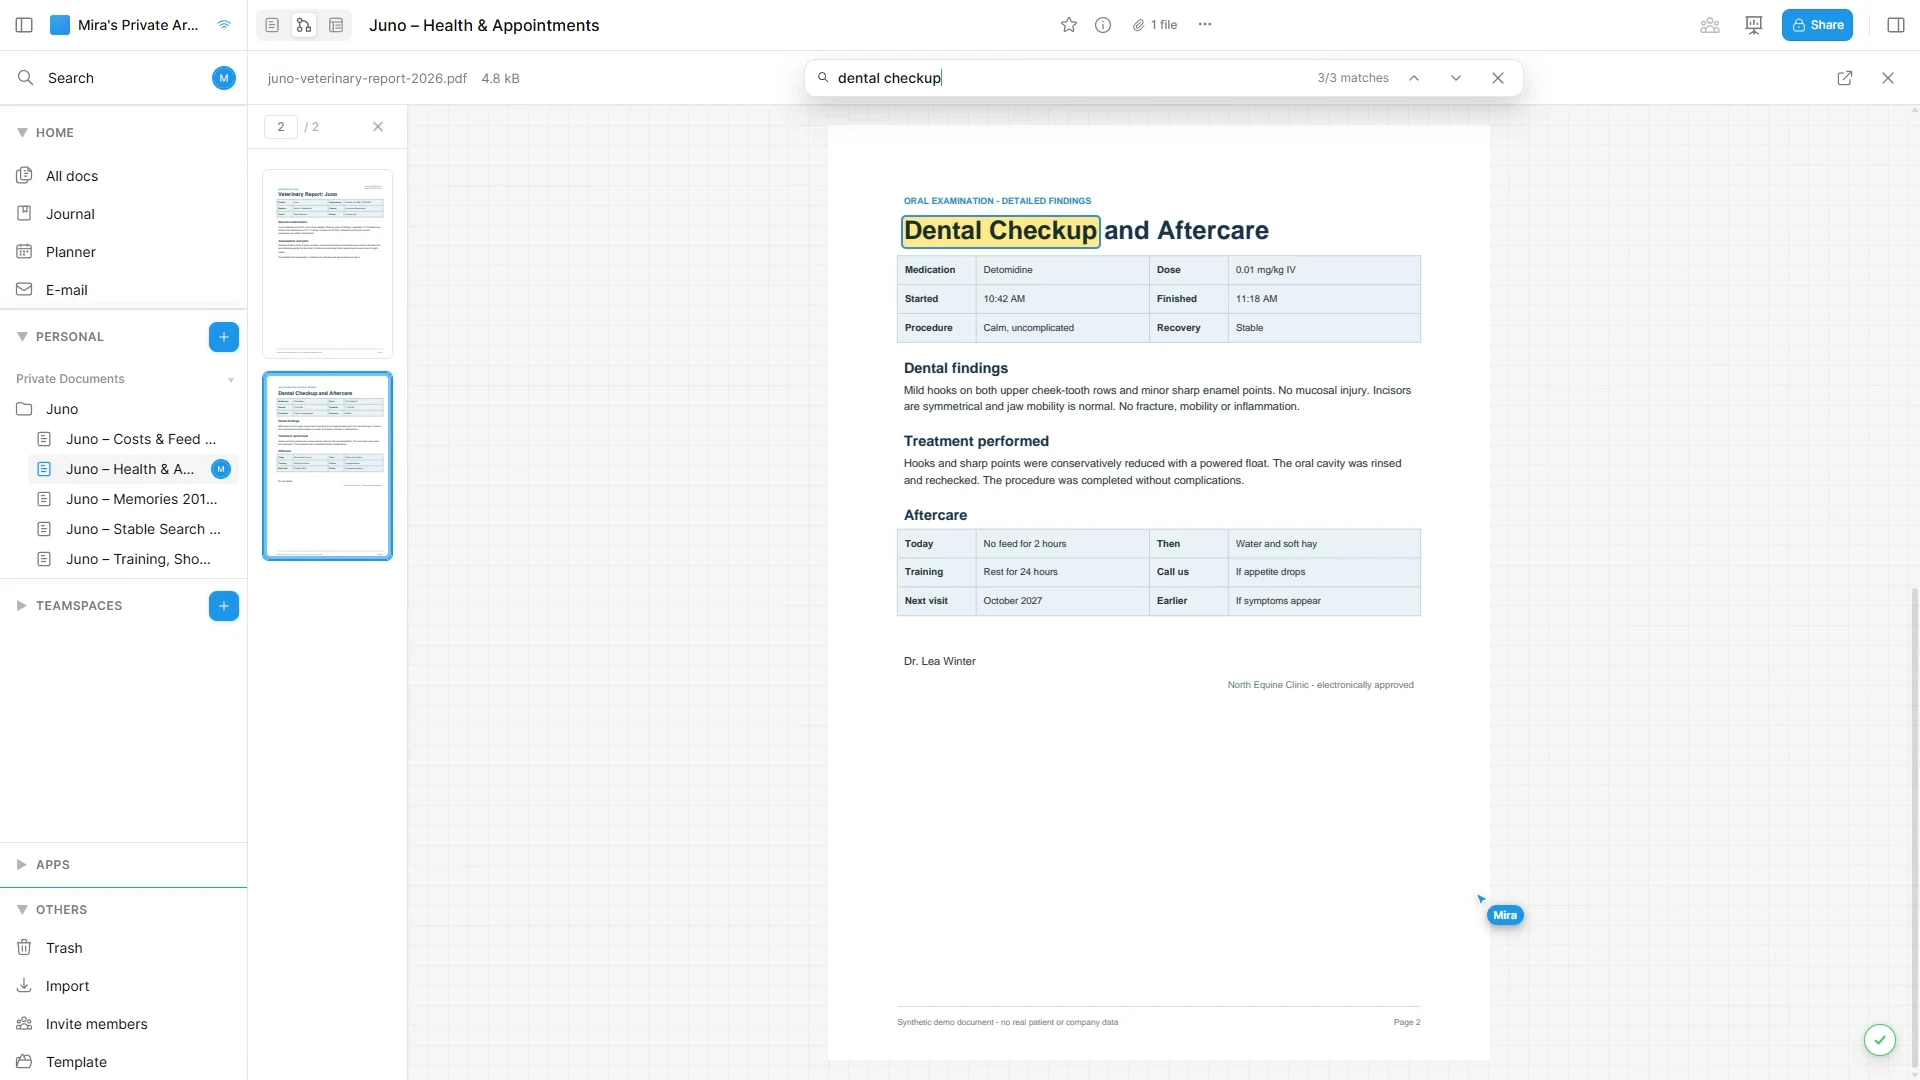
Task: Add new teamspace plus button
Action: (x=224, y=606)
